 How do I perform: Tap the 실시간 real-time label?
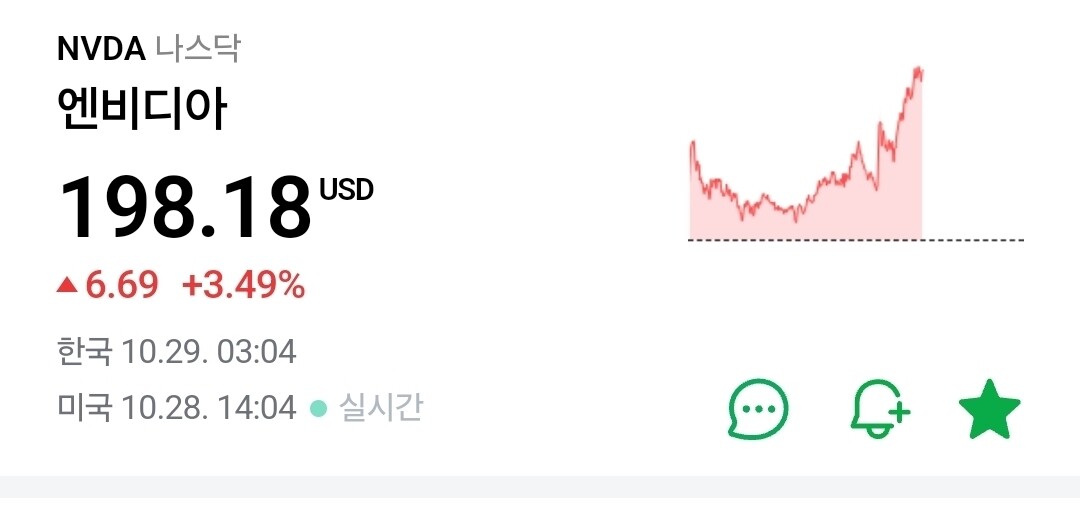coord(380,408)
